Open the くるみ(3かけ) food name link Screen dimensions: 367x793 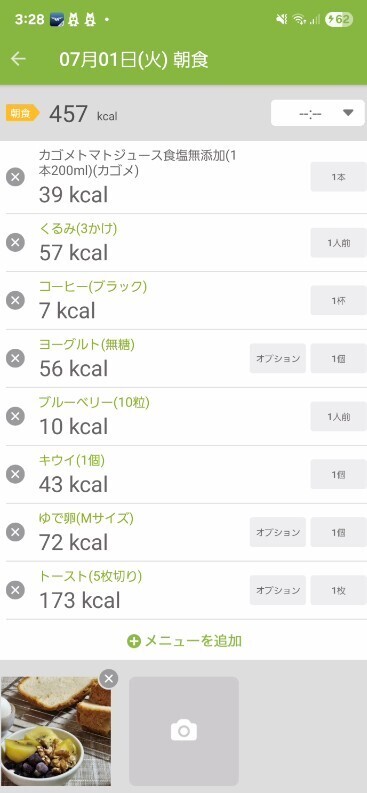click(78, 229)
